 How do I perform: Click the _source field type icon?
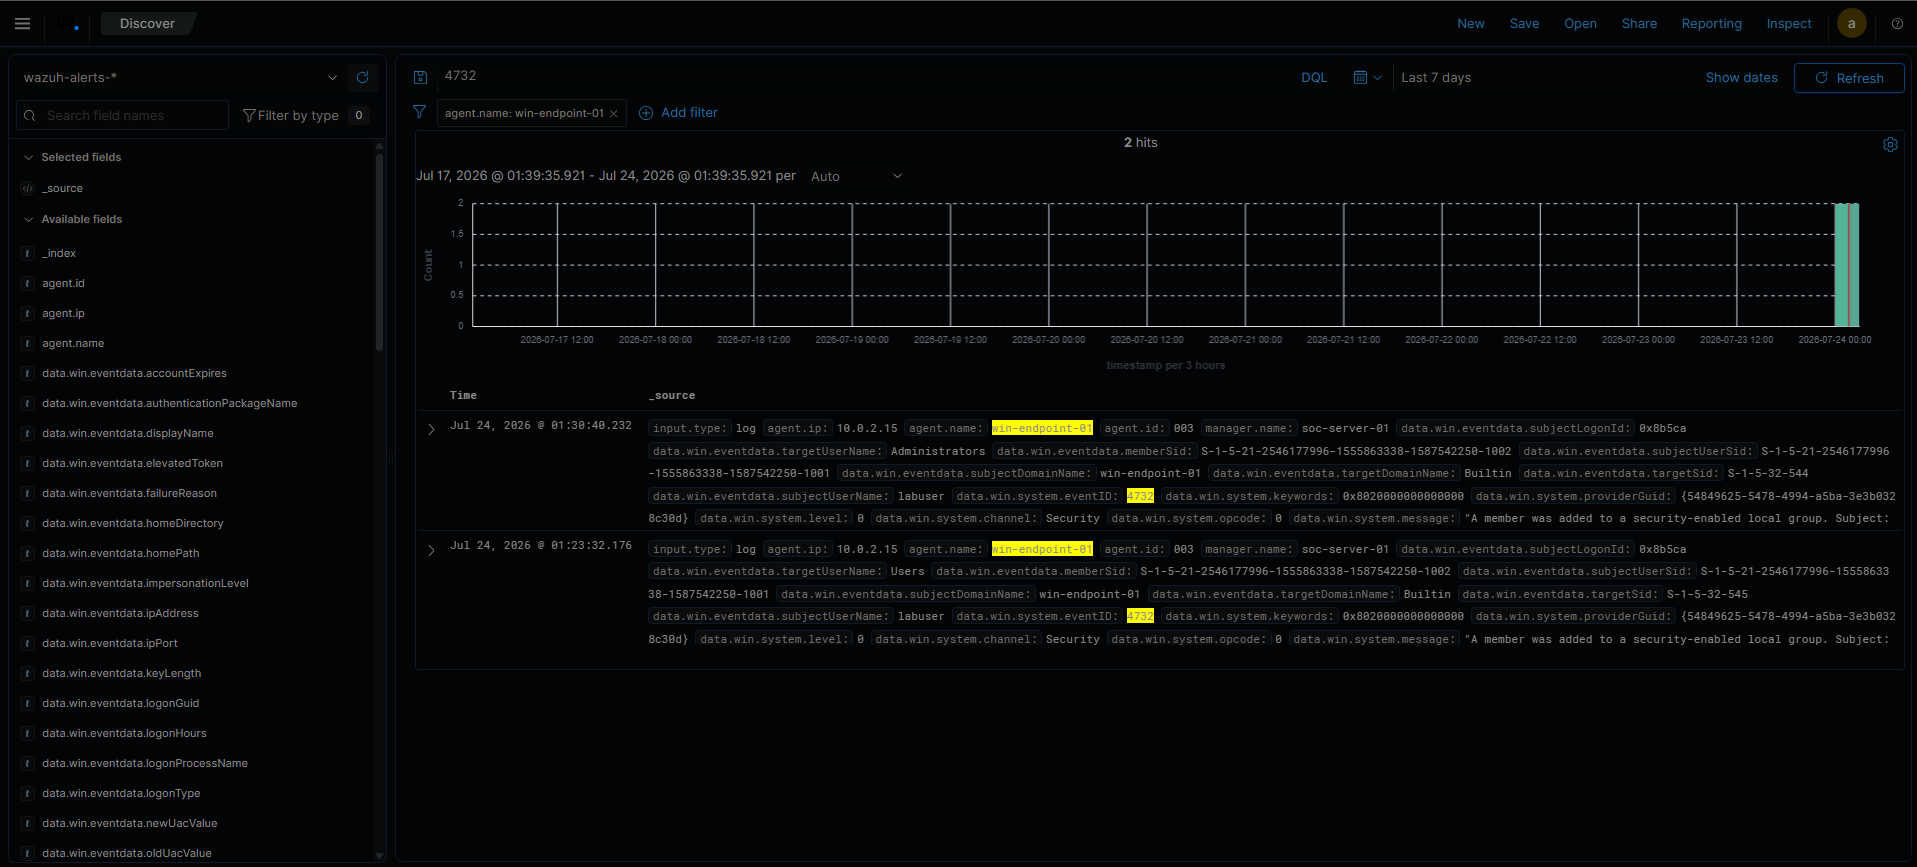point(27,188)
